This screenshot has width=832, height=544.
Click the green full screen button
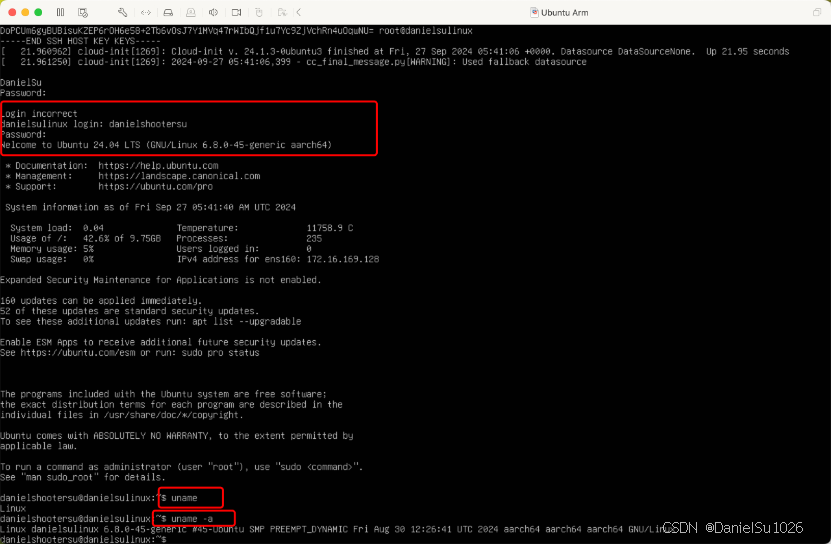coord(38,12)
